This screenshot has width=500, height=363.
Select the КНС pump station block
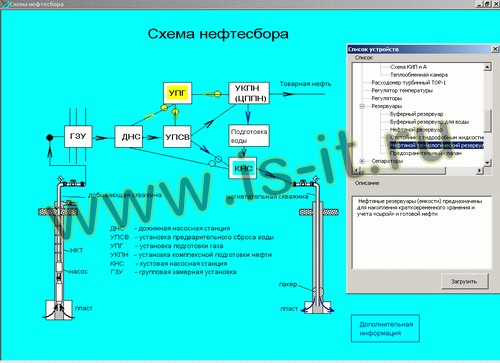(x=243, y=168)
